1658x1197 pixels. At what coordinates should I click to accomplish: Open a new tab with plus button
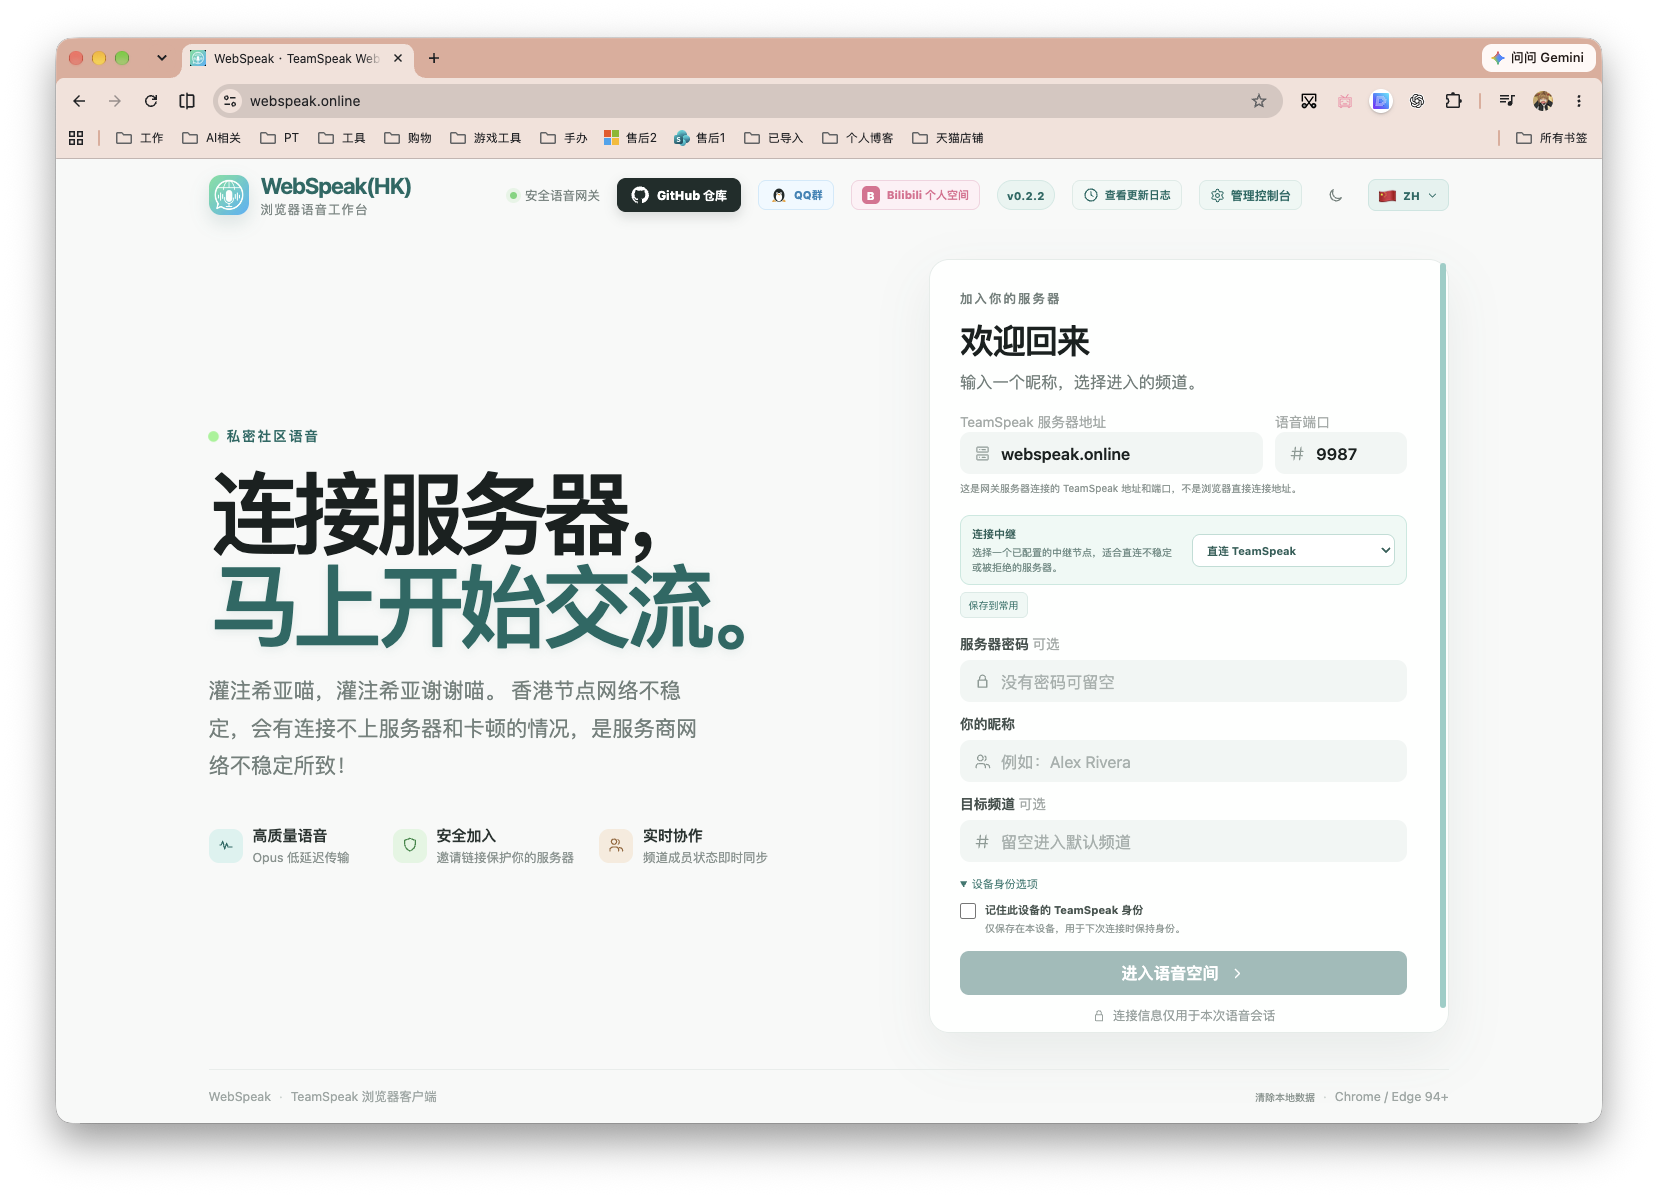(434, 58)
